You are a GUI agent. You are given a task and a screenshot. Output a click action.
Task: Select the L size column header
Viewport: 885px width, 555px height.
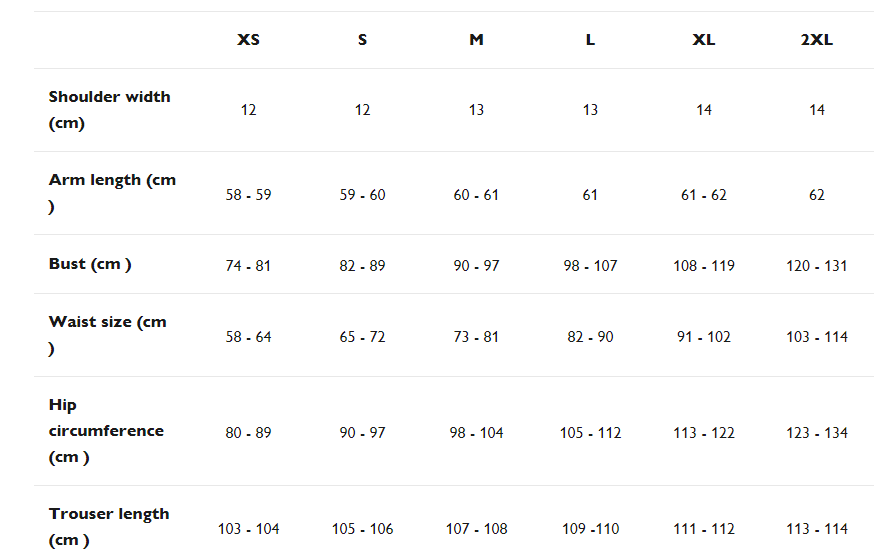click(x=590, y=40)
